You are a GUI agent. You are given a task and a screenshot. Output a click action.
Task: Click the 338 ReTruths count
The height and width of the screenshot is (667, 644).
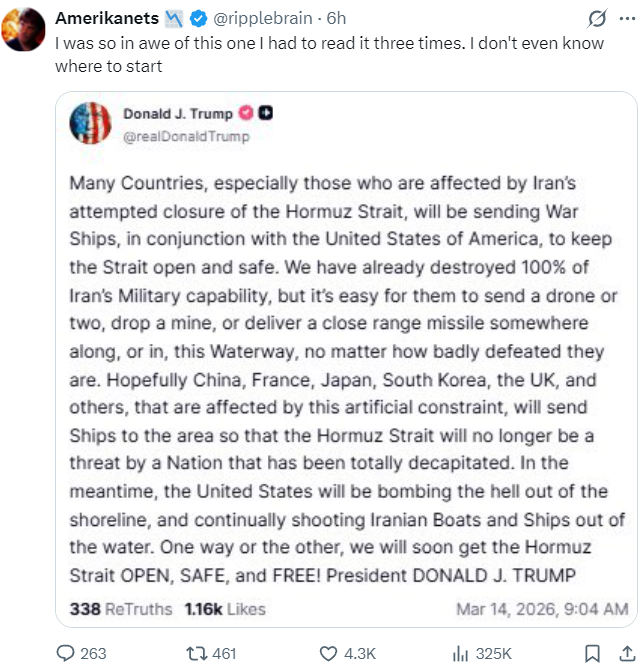[x=120, y=608]
